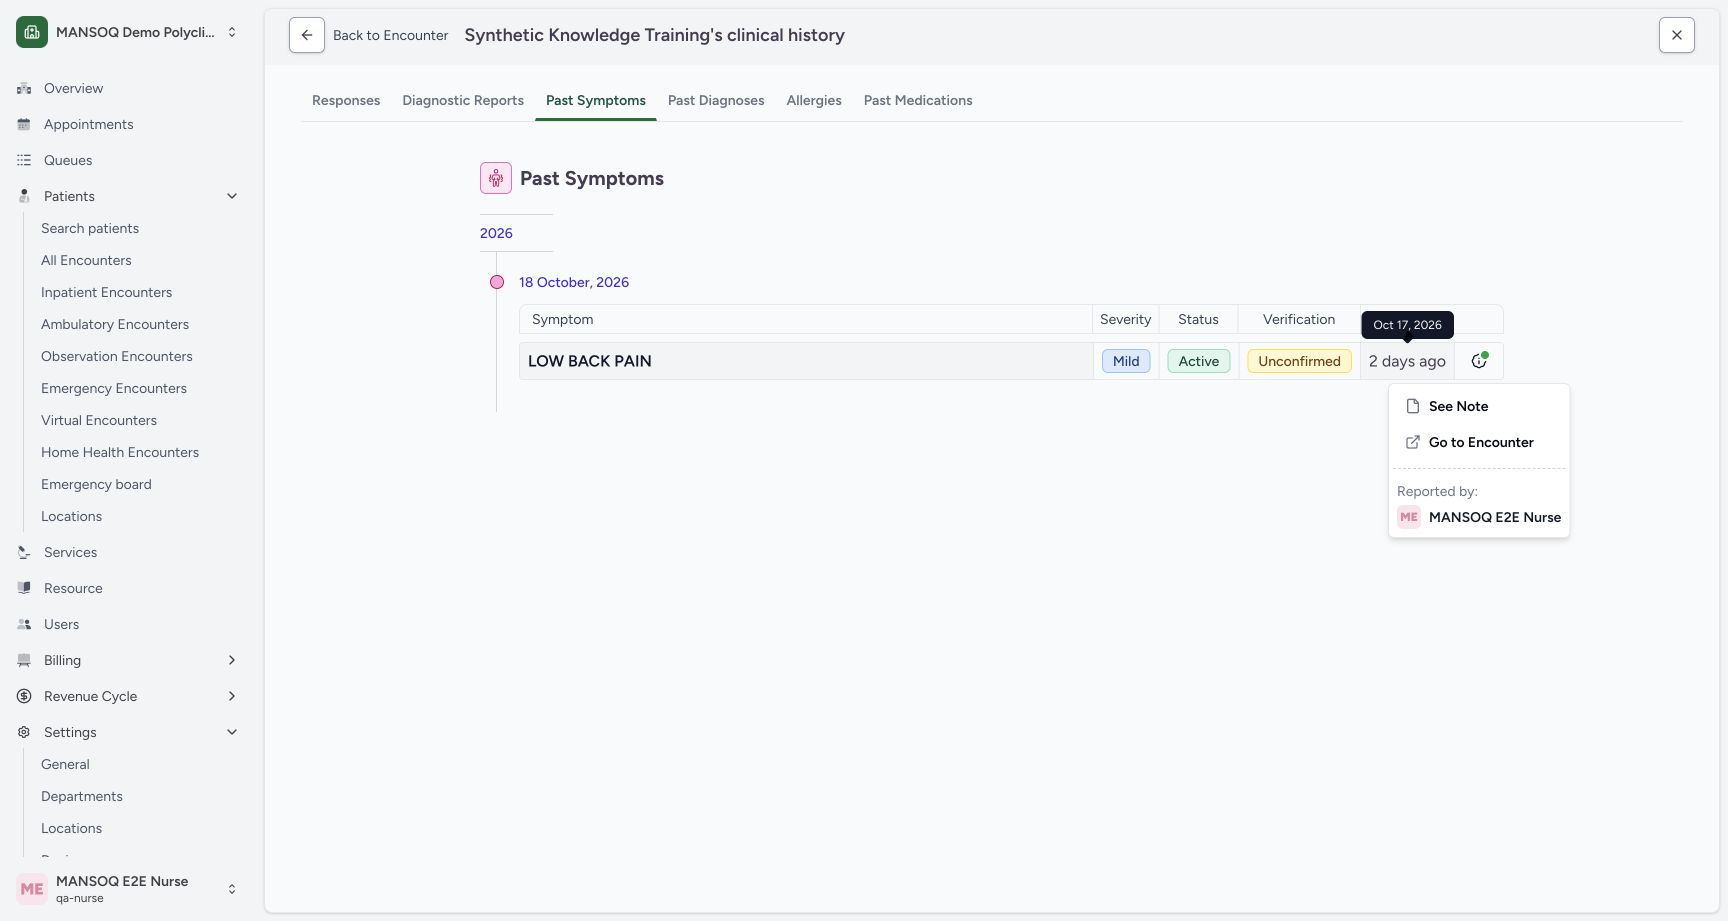Viewport: 1728px width, 921px height.
Task: Expand the Revenue Cycle arrow
Action: pos(232,696)
